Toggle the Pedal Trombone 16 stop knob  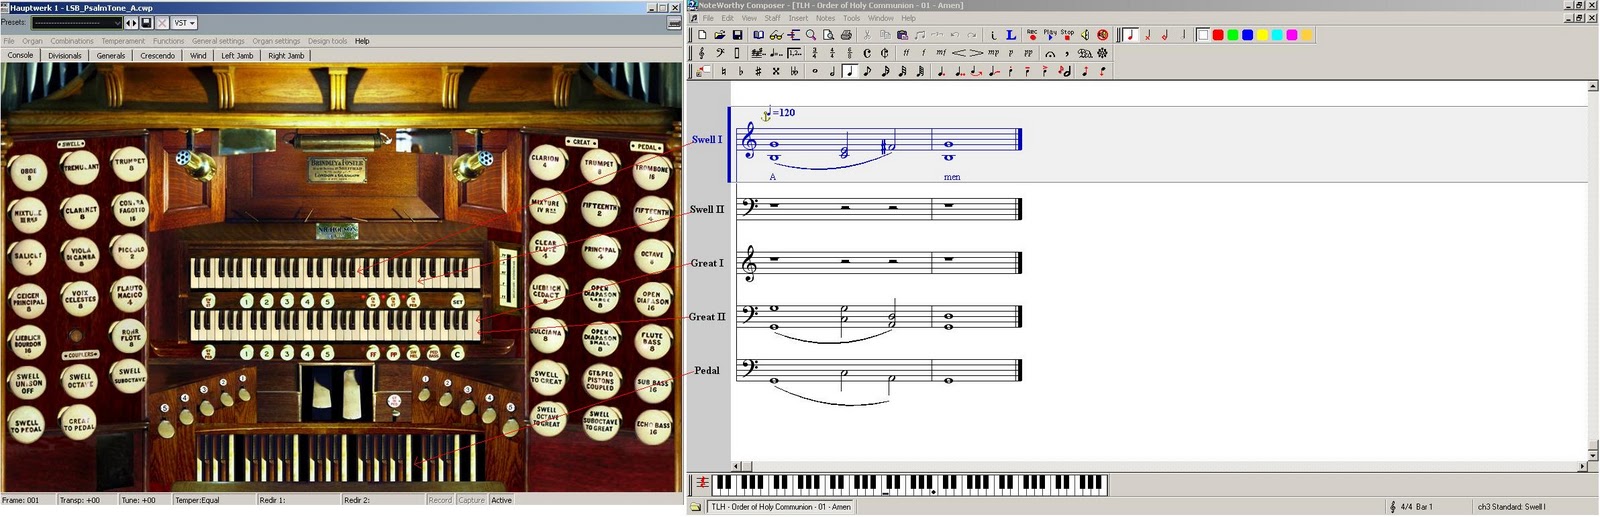(652, 173)
